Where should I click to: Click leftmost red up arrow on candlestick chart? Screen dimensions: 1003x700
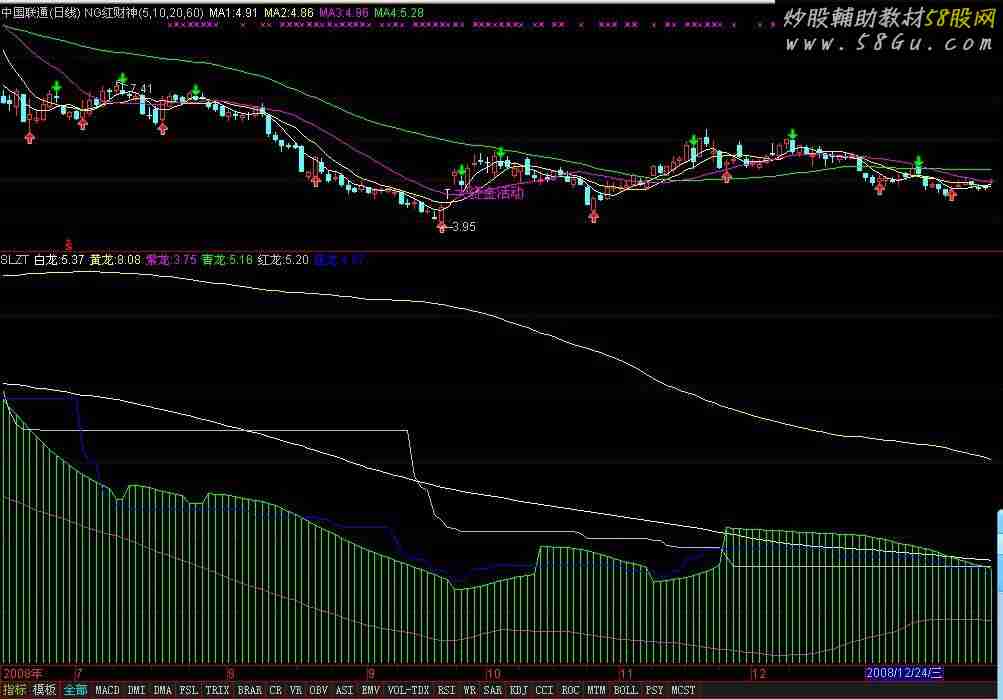tap(30, 135)
